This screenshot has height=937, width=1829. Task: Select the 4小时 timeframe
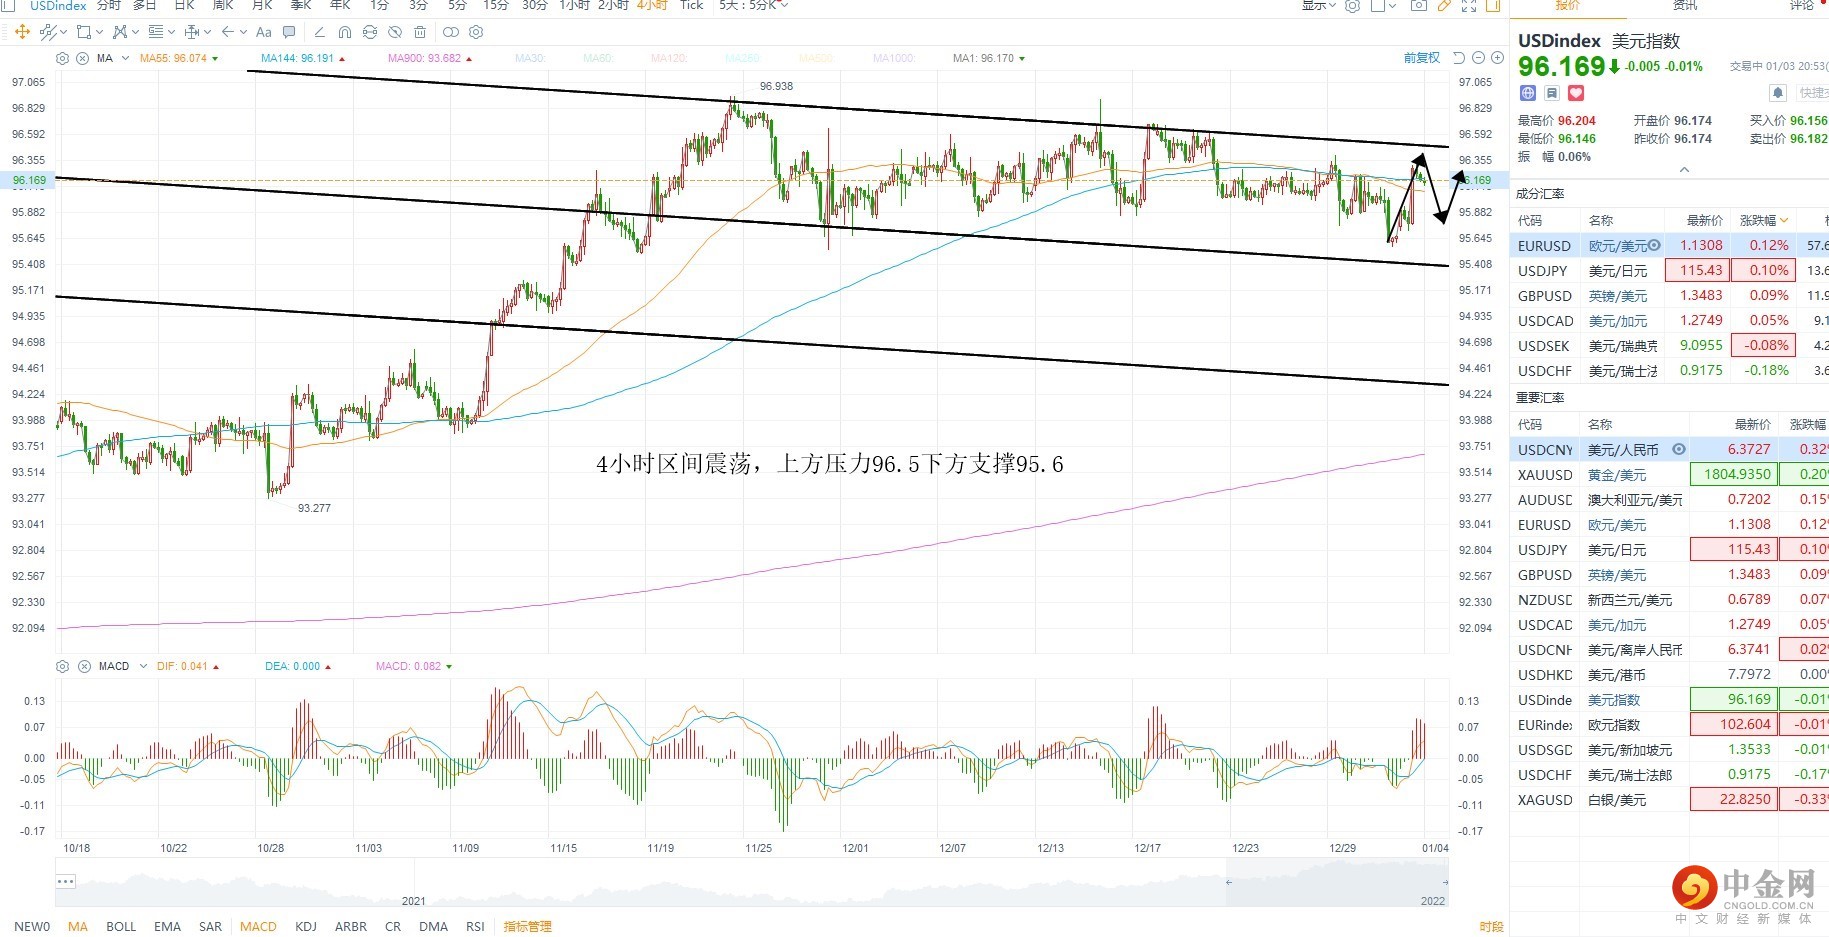click(x=652, y=5)
